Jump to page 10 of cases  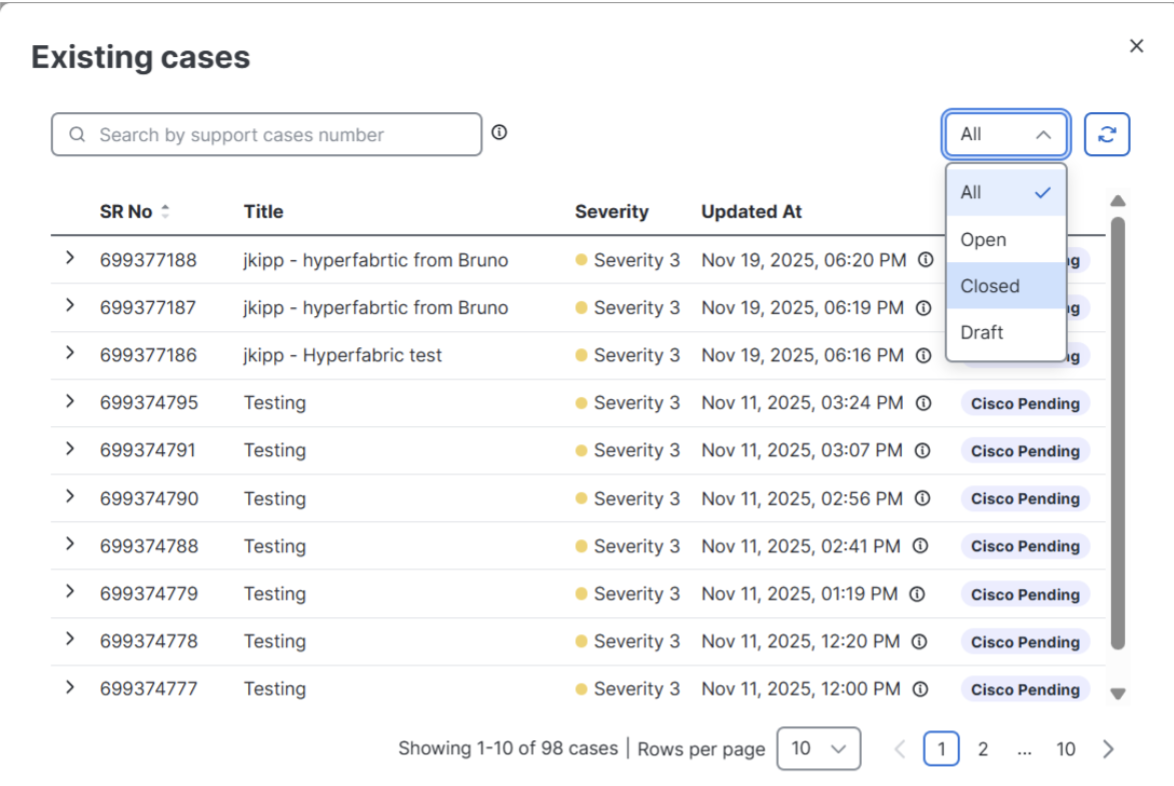pyautogui.click(x=1066, y=749)
